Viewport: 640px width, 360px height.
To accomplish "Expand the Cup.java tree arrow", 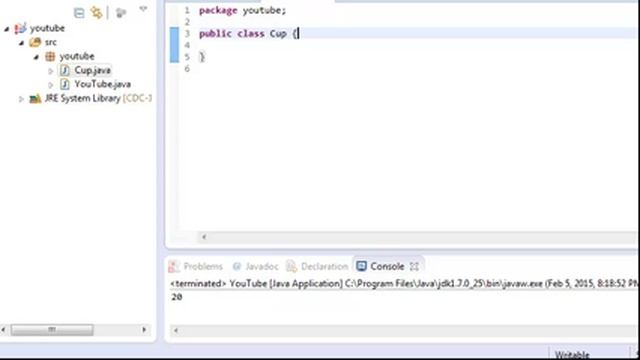I will pyautogui.click(x=51, y=71).
